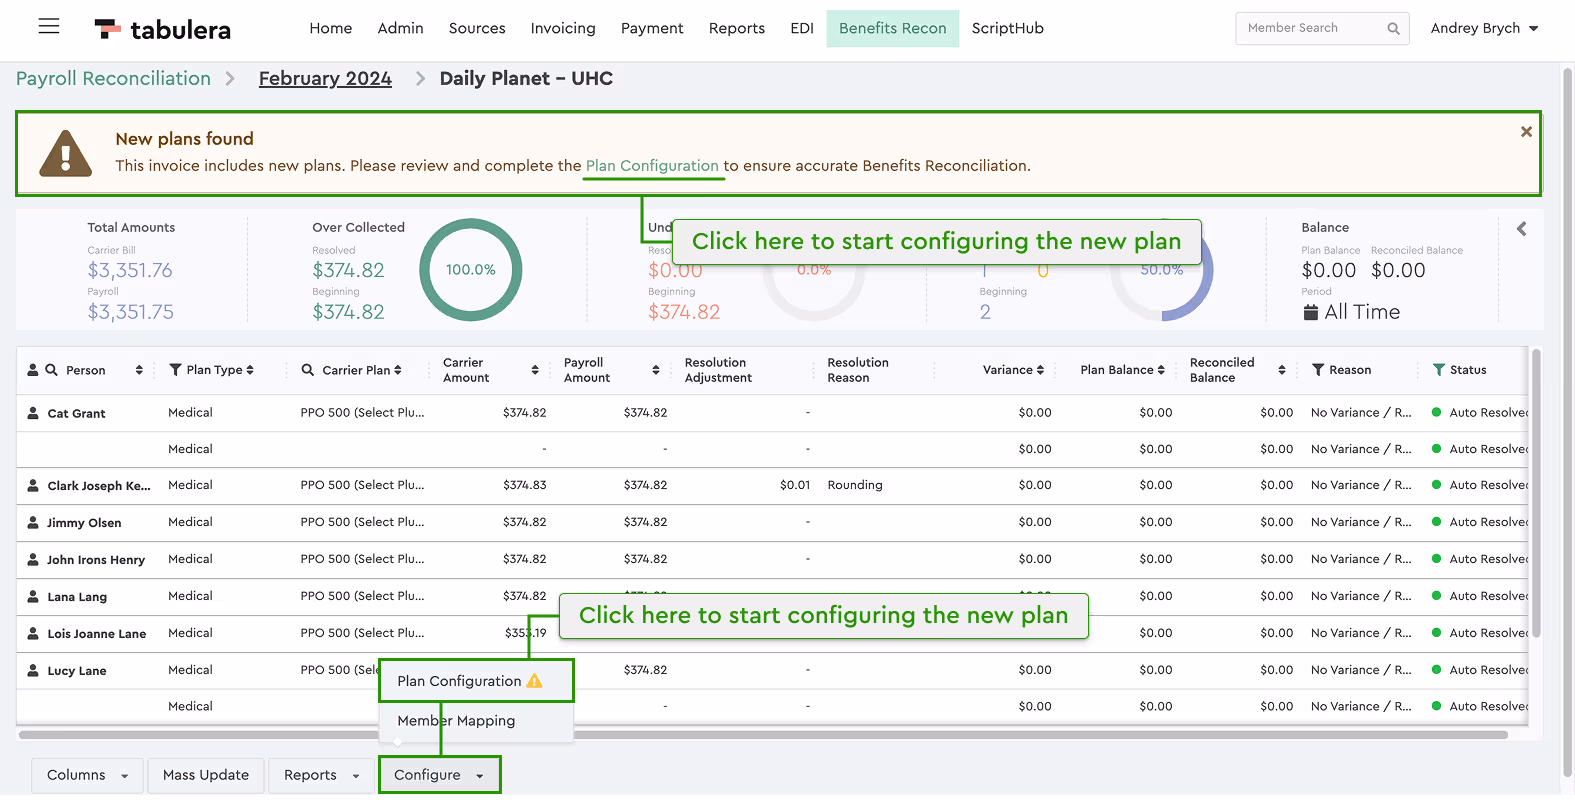Open the Home menu
Screen dimensions: 1575x800
331,28
